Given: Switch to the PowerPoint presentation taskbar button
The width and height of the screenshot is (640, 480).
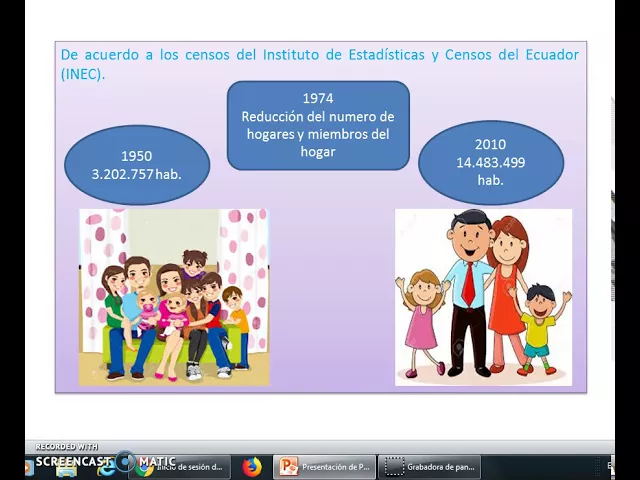Looking at the screenshot, I should 324,467.
